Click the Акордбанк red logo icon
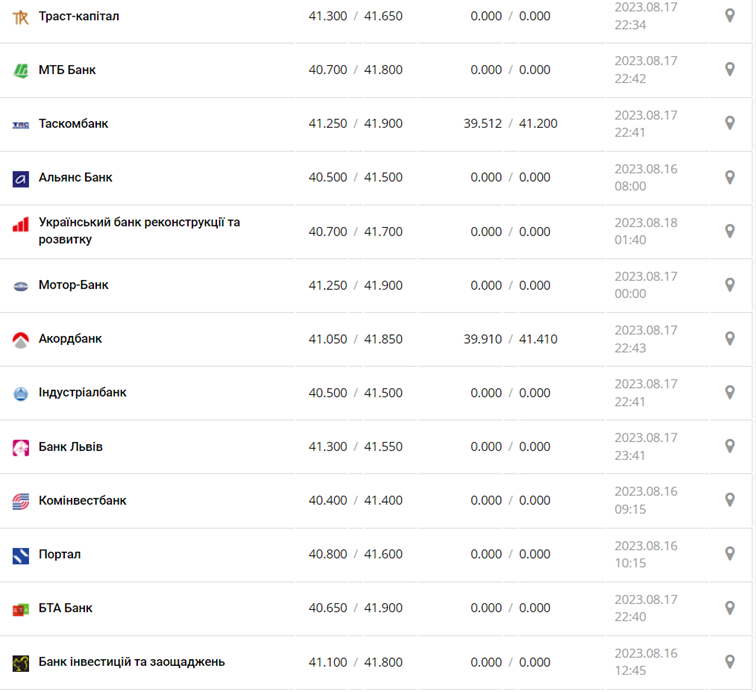 (20, 340)
